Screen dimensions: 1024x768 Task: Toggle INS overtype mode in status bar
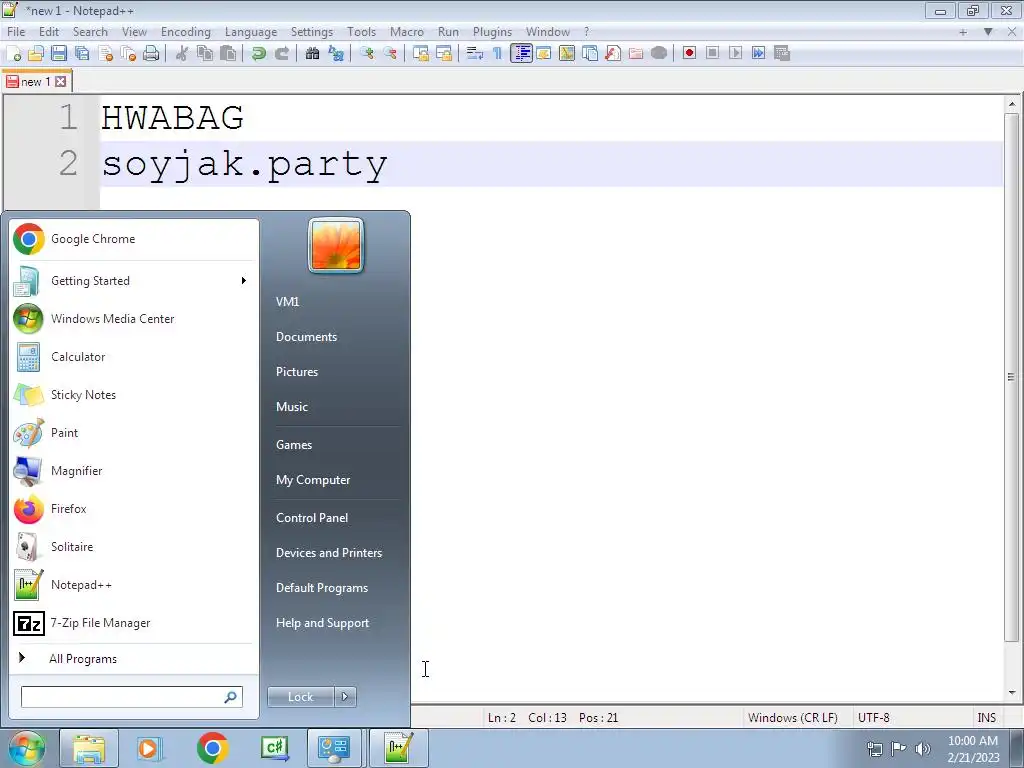986,718
